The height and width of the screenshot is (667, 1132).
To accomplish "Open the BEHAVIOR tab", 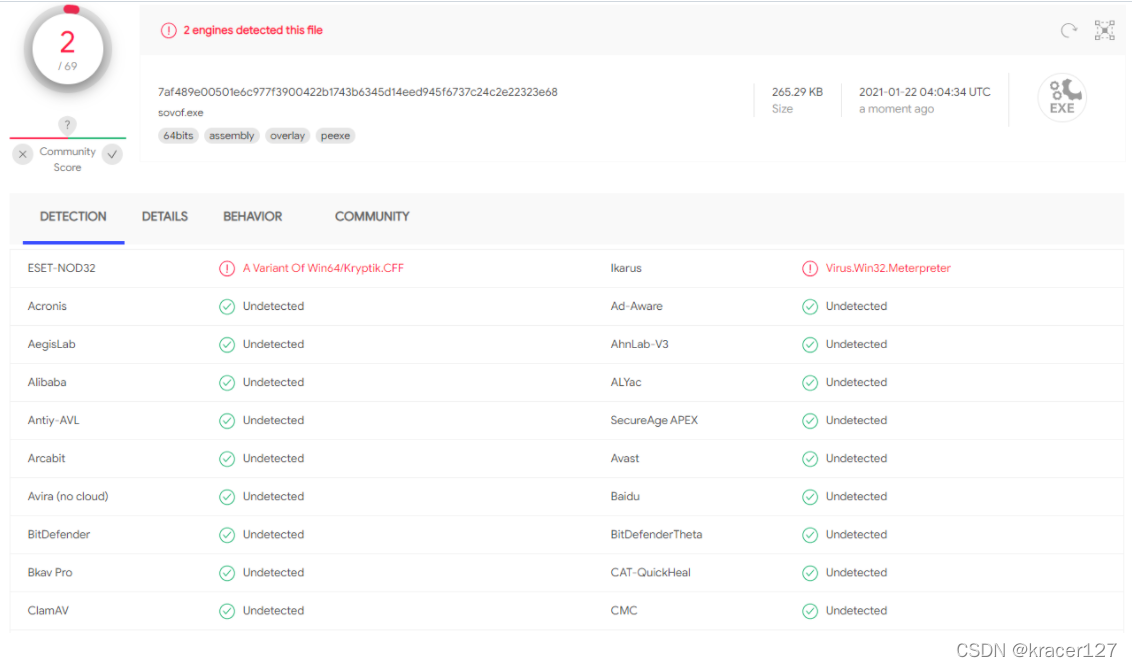I will [252, 216].
